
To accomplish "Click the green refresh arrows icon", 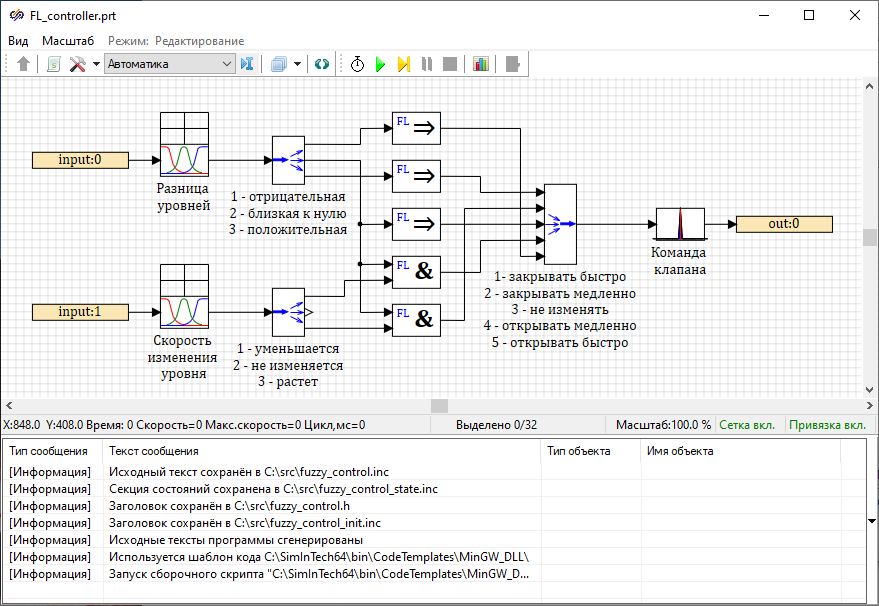I will (321, 64).
